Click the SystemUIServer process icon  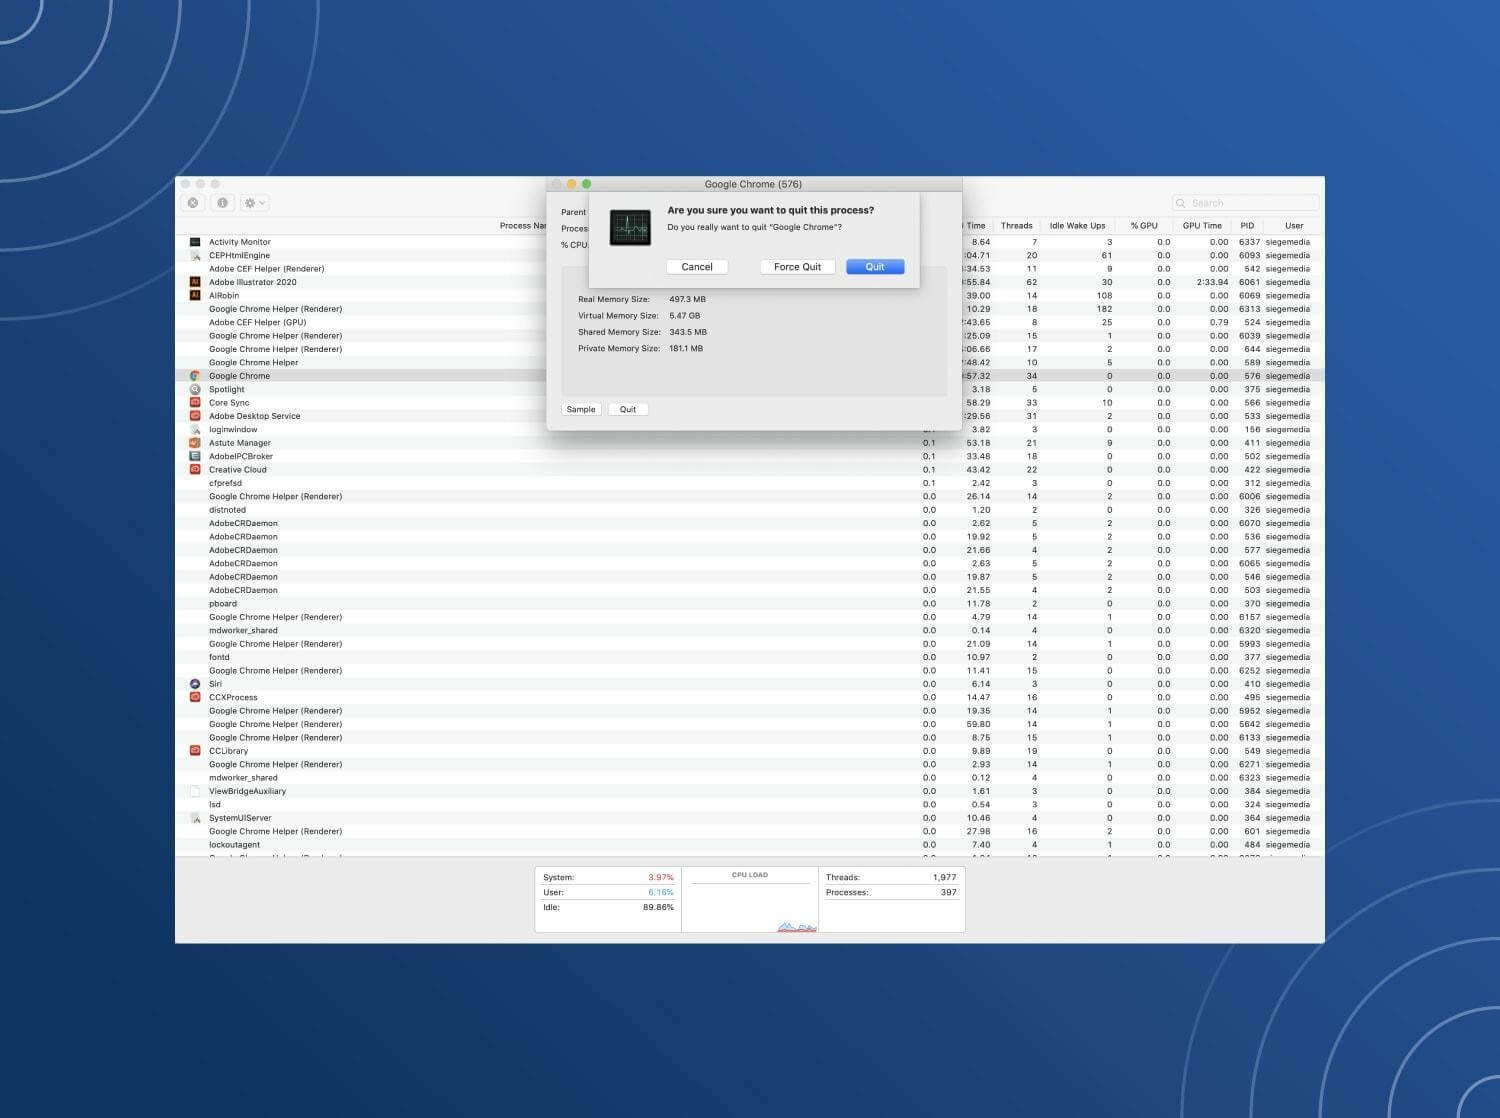point(195,818)
